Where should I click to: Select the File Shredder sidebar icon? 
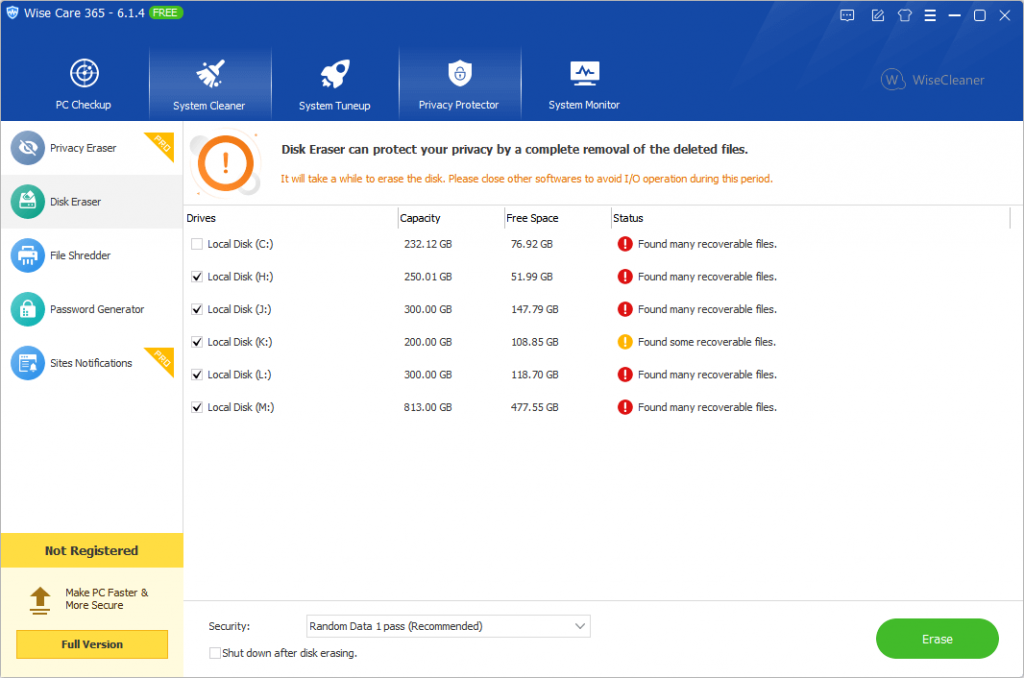(28, 256)
